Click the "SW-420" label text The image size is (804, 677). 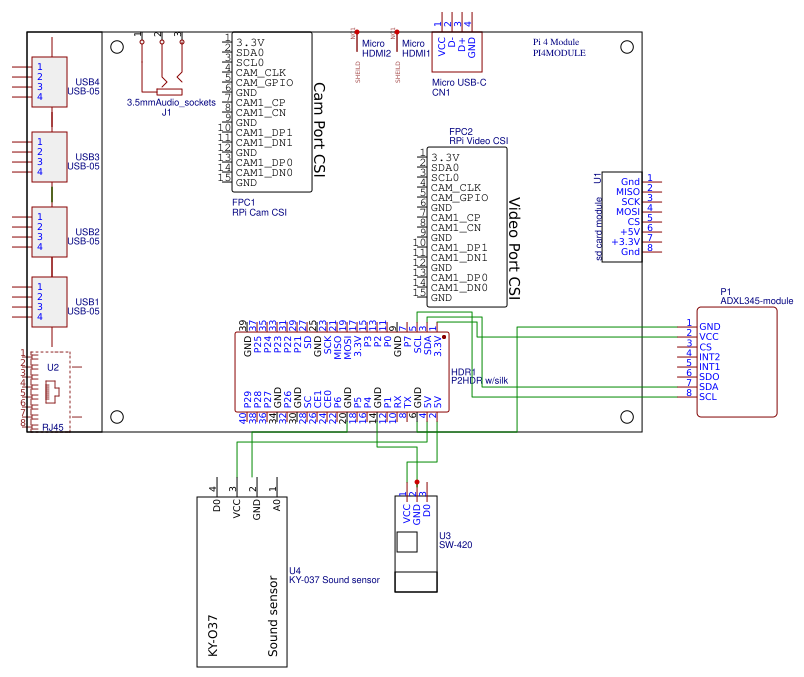[x=455, y=545]
